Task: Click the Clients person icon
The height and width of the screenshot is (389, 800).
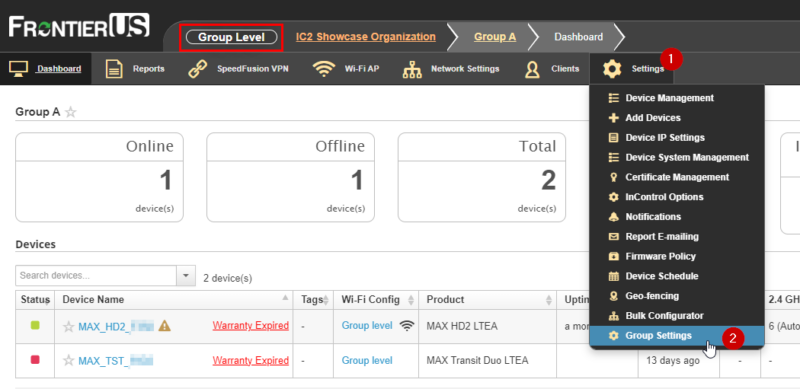Action: click(532, 69)
